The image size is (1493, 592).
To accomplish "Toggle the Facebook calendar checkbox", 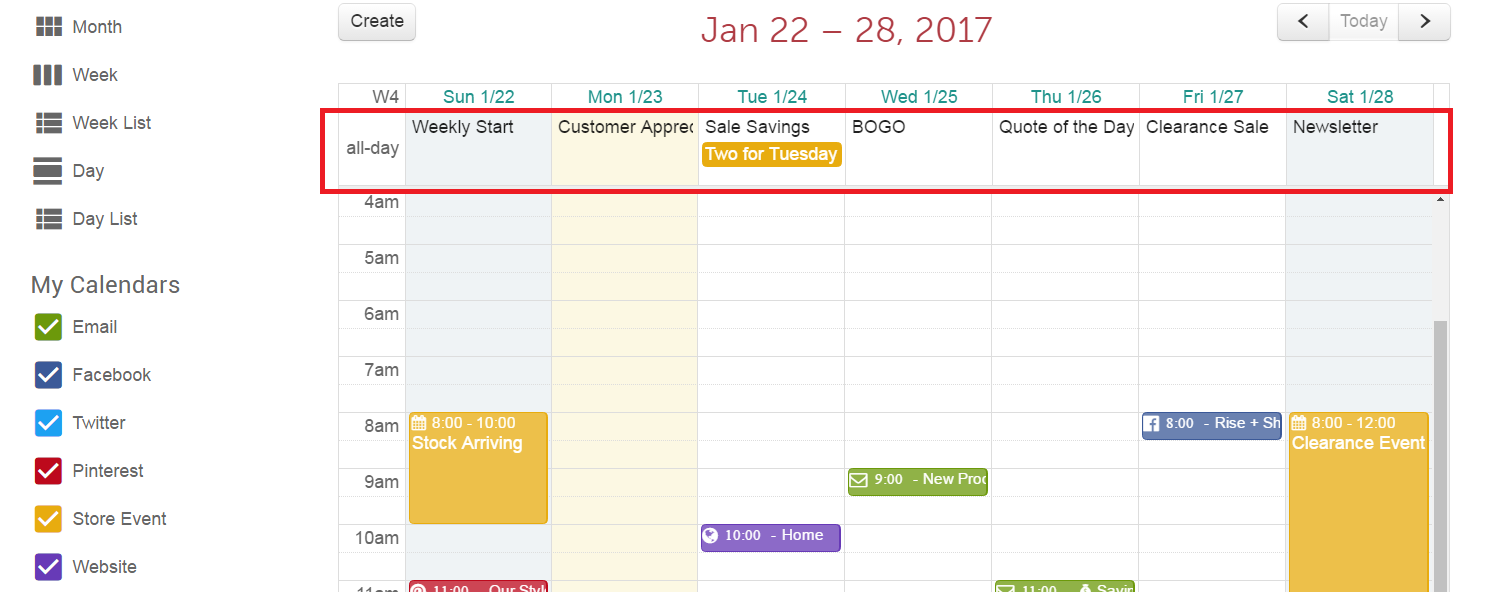I will (49, 375).
